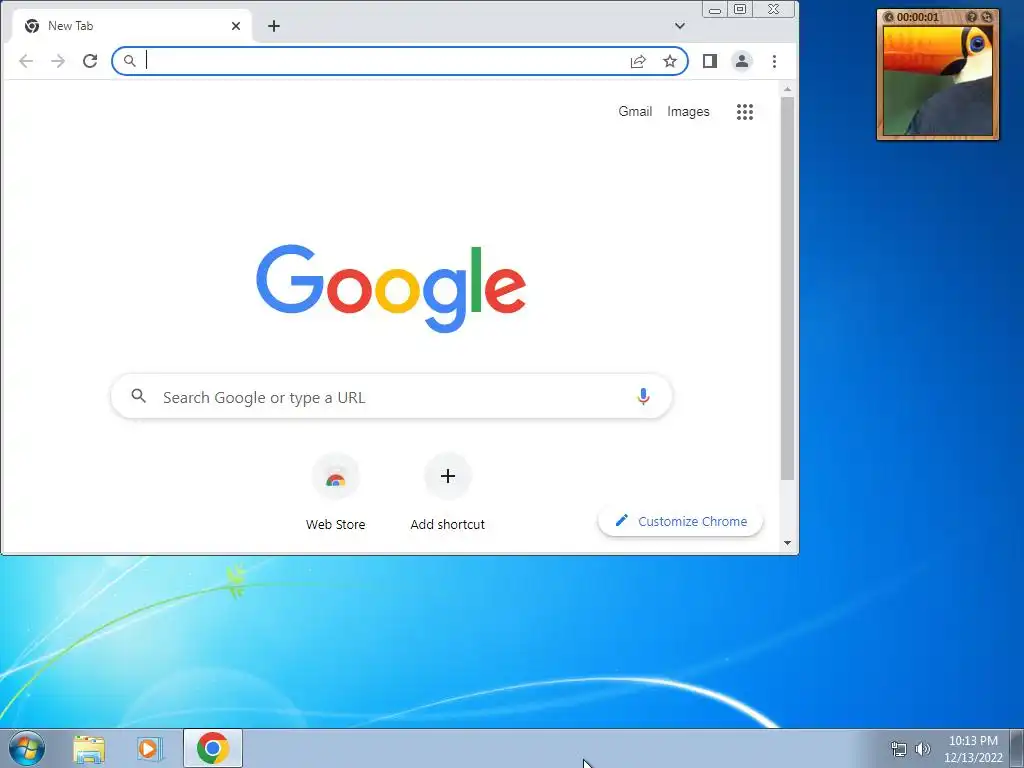Screen dimensions: 1024x768
Task: Click the Show desktop strip
Action: pos(1017,748)
